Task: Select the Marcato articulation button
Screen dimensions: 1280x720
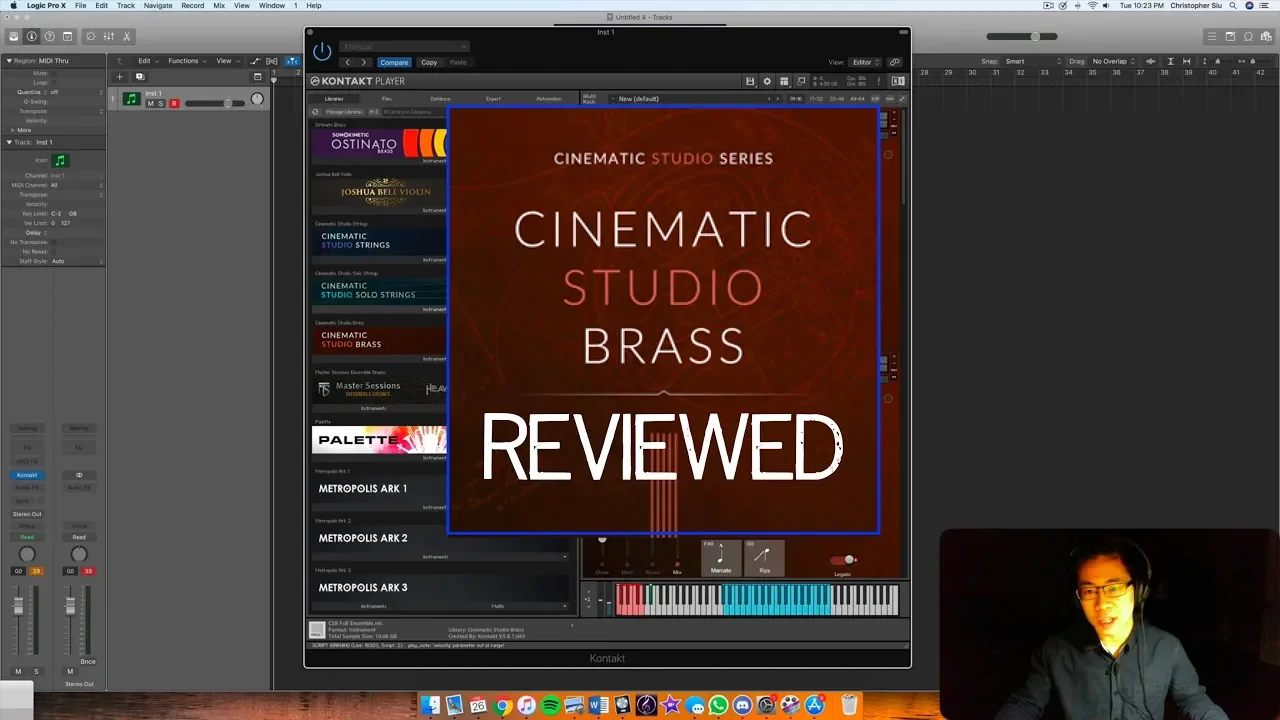Action: 721,558
